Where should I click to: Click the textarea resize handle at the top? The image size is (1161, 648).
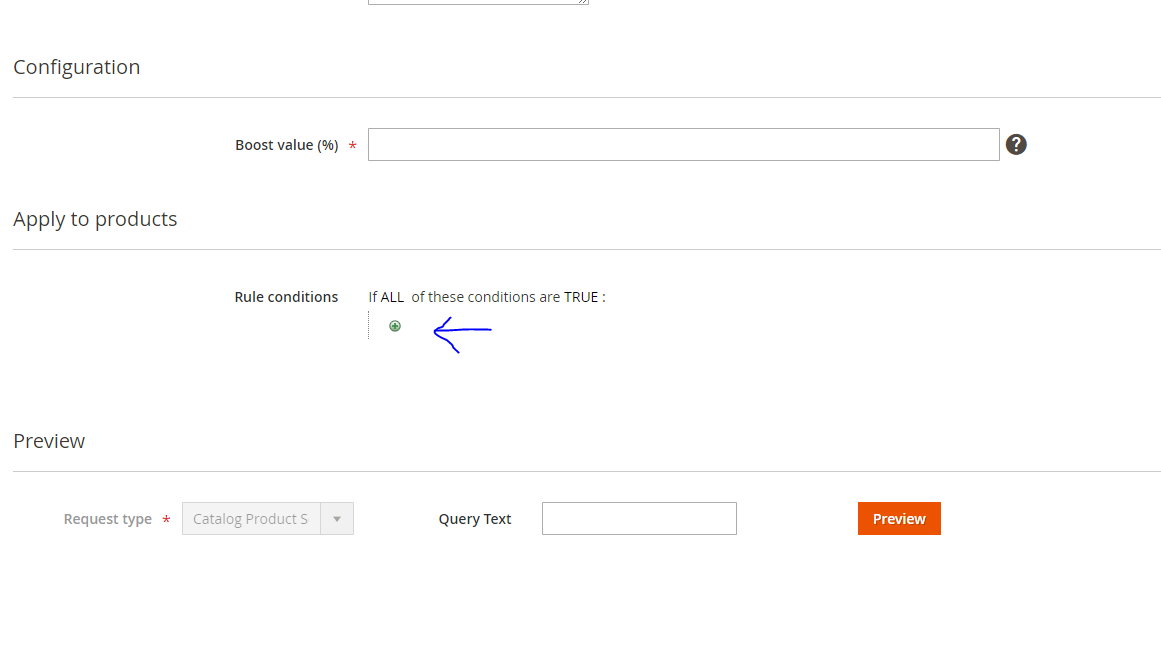[x=583, y=2]
